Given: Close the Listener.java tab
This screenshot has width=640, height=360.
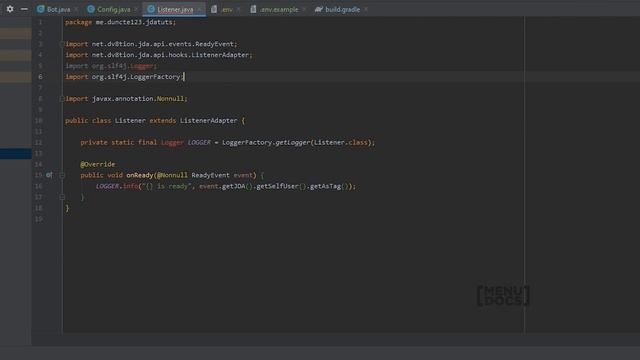Looking at the screenshot, I should coord(200,9).
